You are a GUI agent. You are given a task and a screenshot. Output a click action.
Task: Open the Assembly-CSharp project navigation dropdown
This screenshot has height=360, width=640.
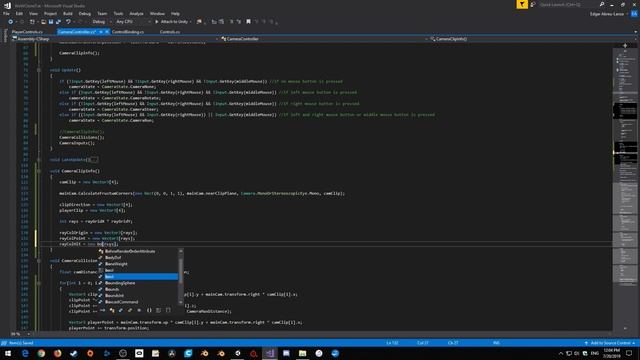115,39
